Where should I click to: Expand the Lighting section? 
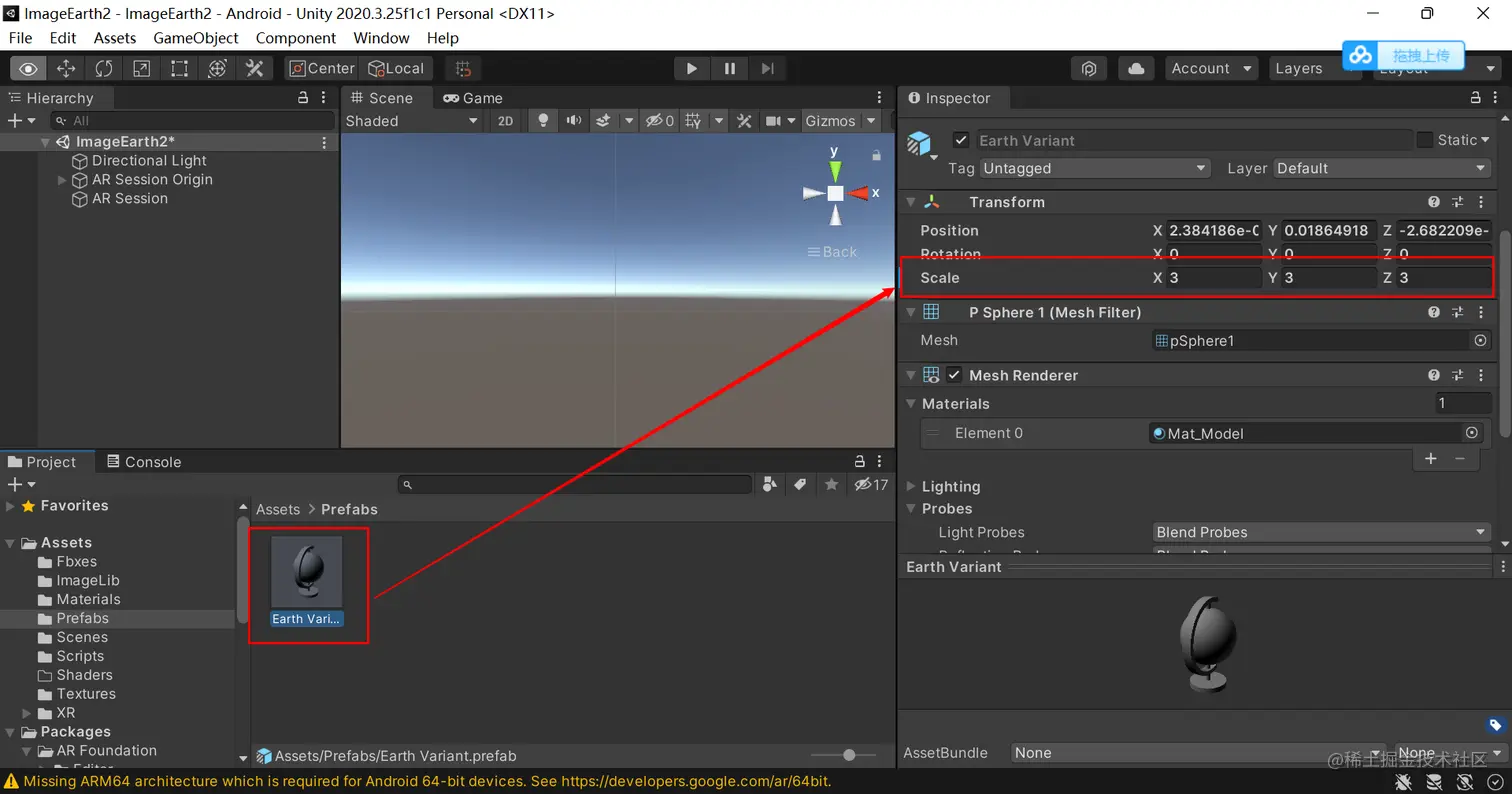(x=911, y=487)
